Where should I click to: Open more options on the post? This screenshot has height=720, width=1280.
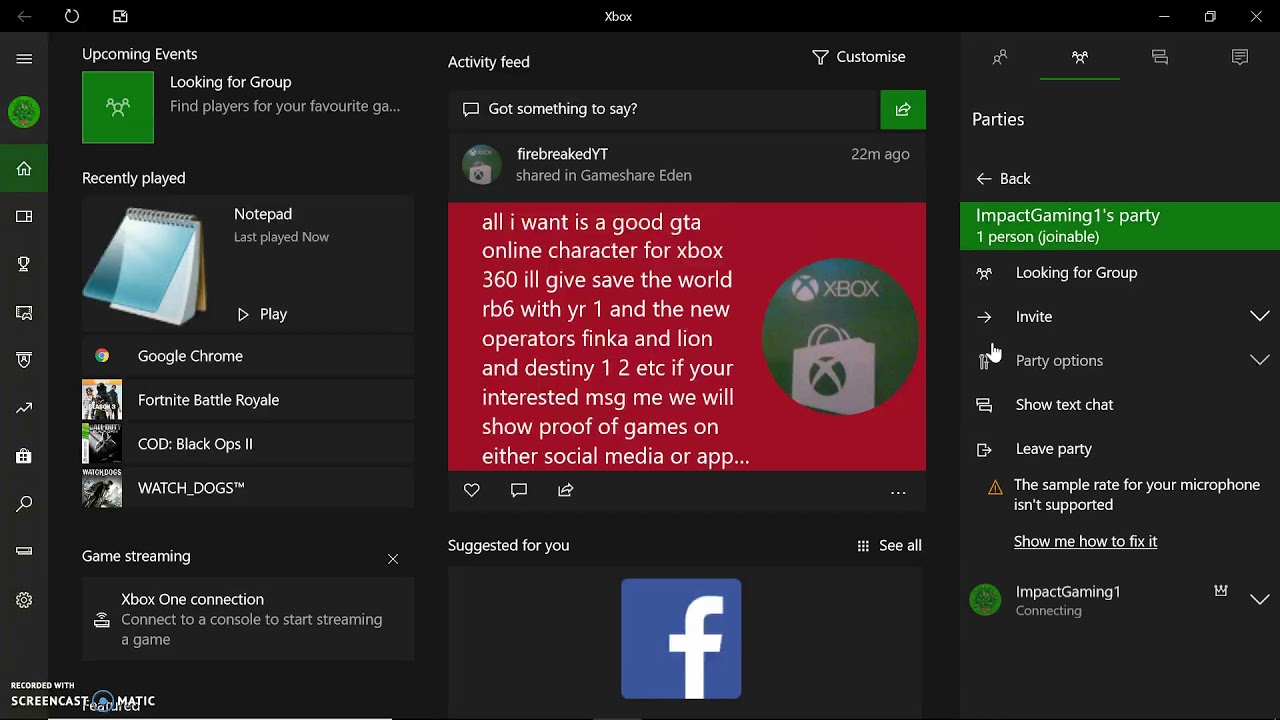[898, 492]
